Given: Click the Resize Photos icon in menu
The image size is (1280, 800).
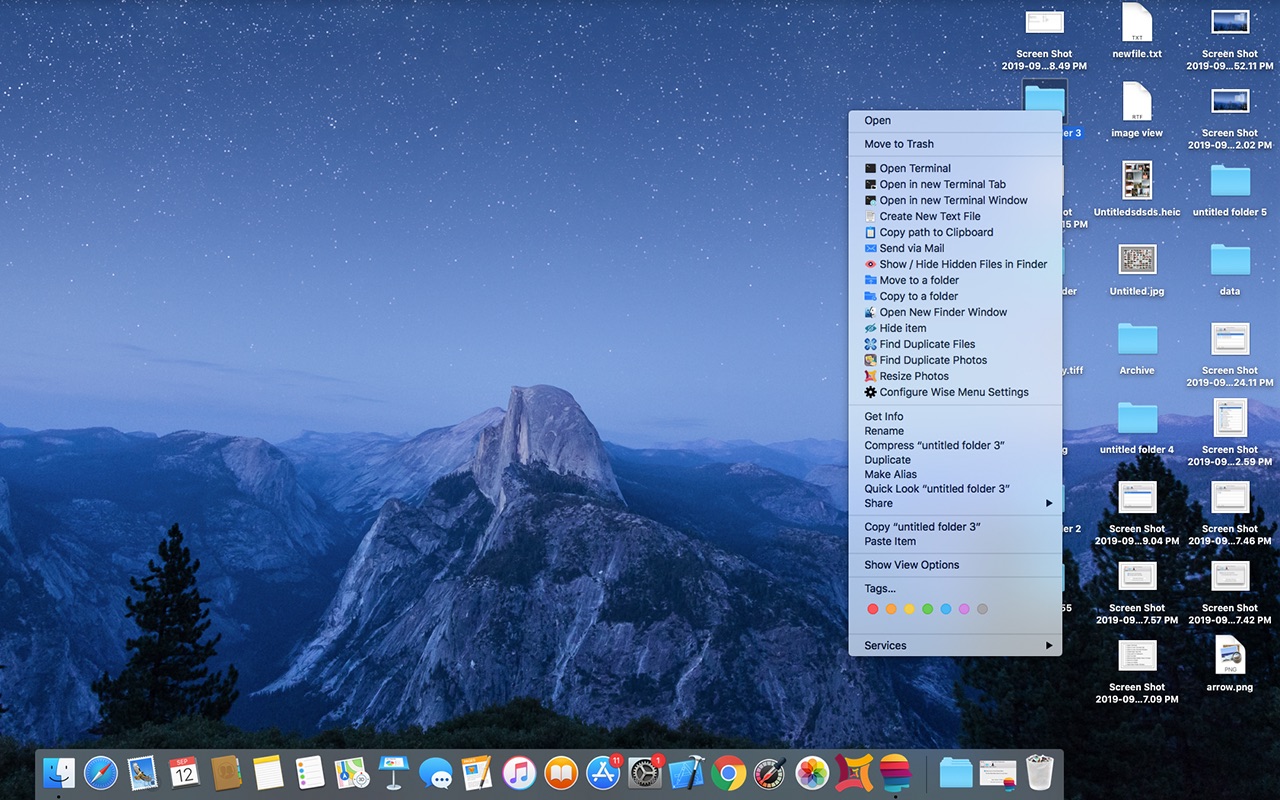Looking at the screenshot, I should point(871,377).
